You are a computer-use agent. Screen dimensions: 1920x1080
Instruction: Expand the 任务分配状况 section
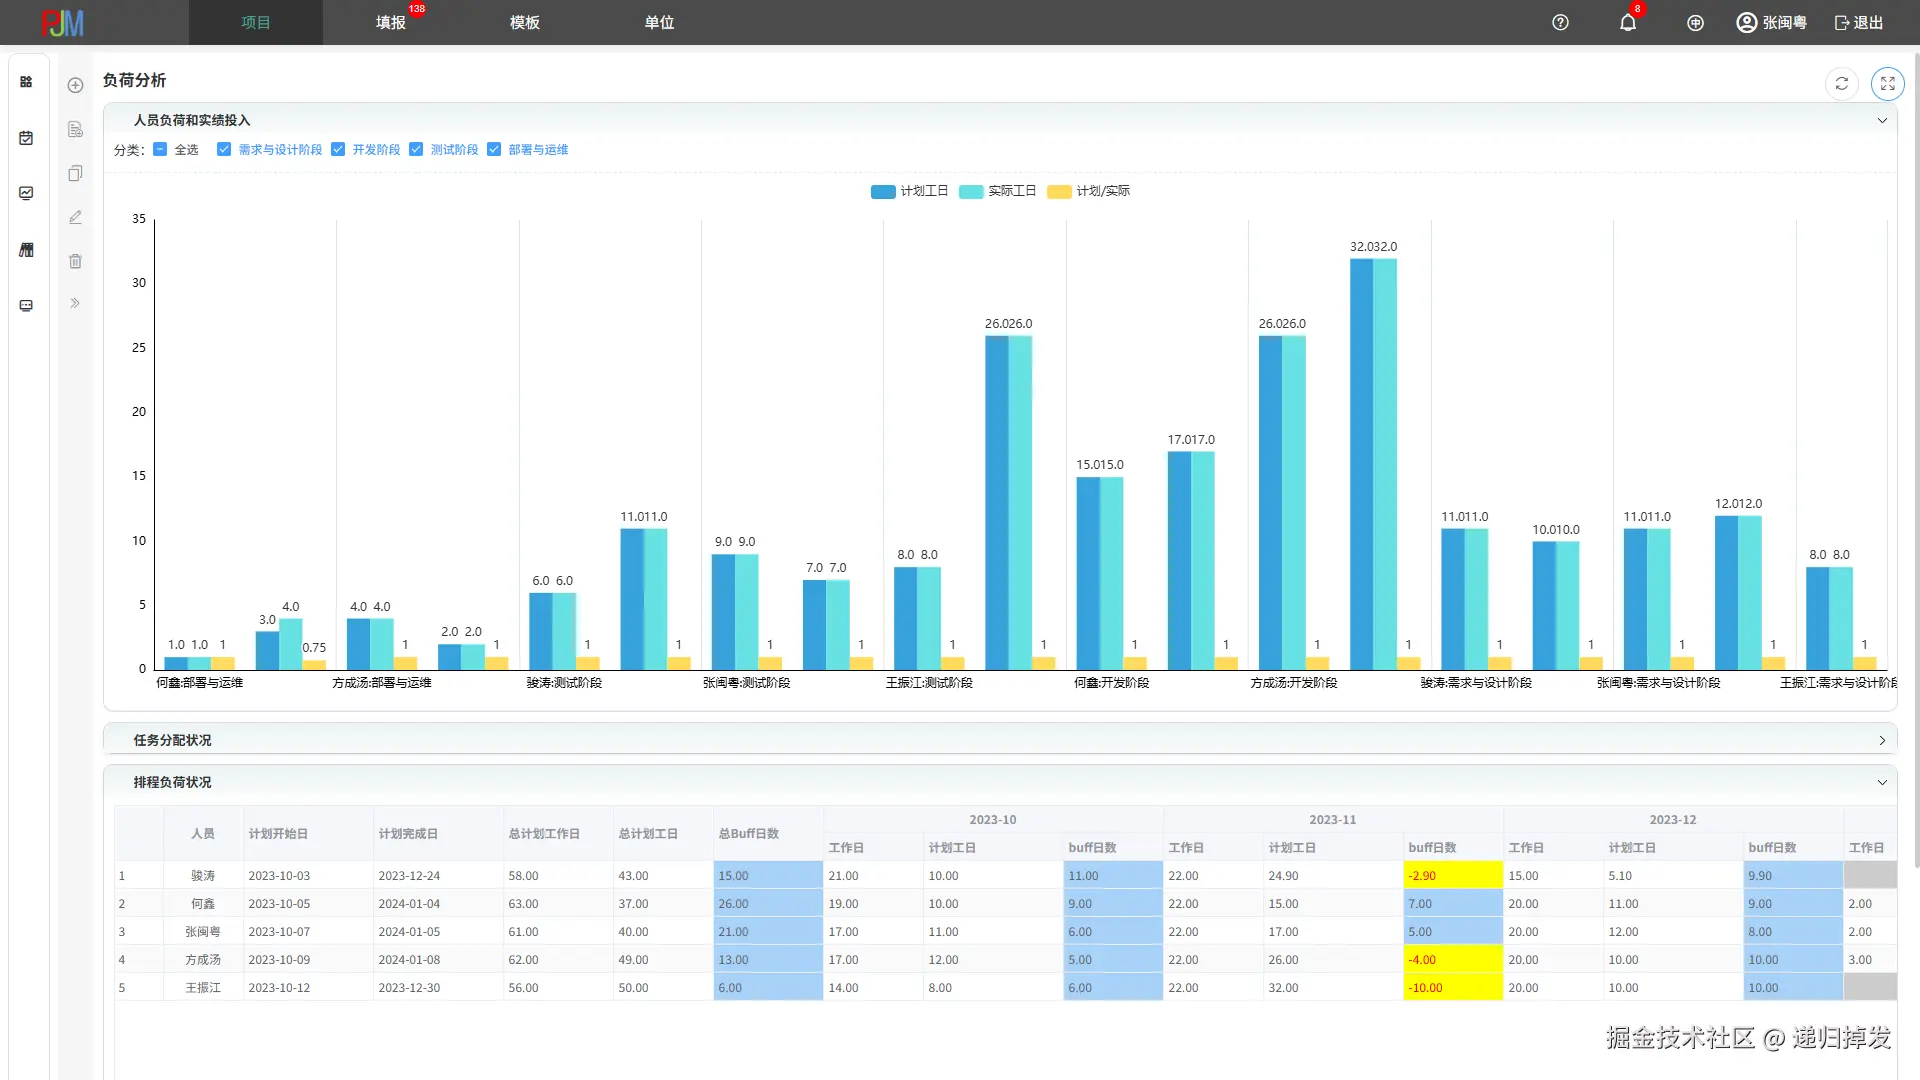click(x=1881, y=741)
